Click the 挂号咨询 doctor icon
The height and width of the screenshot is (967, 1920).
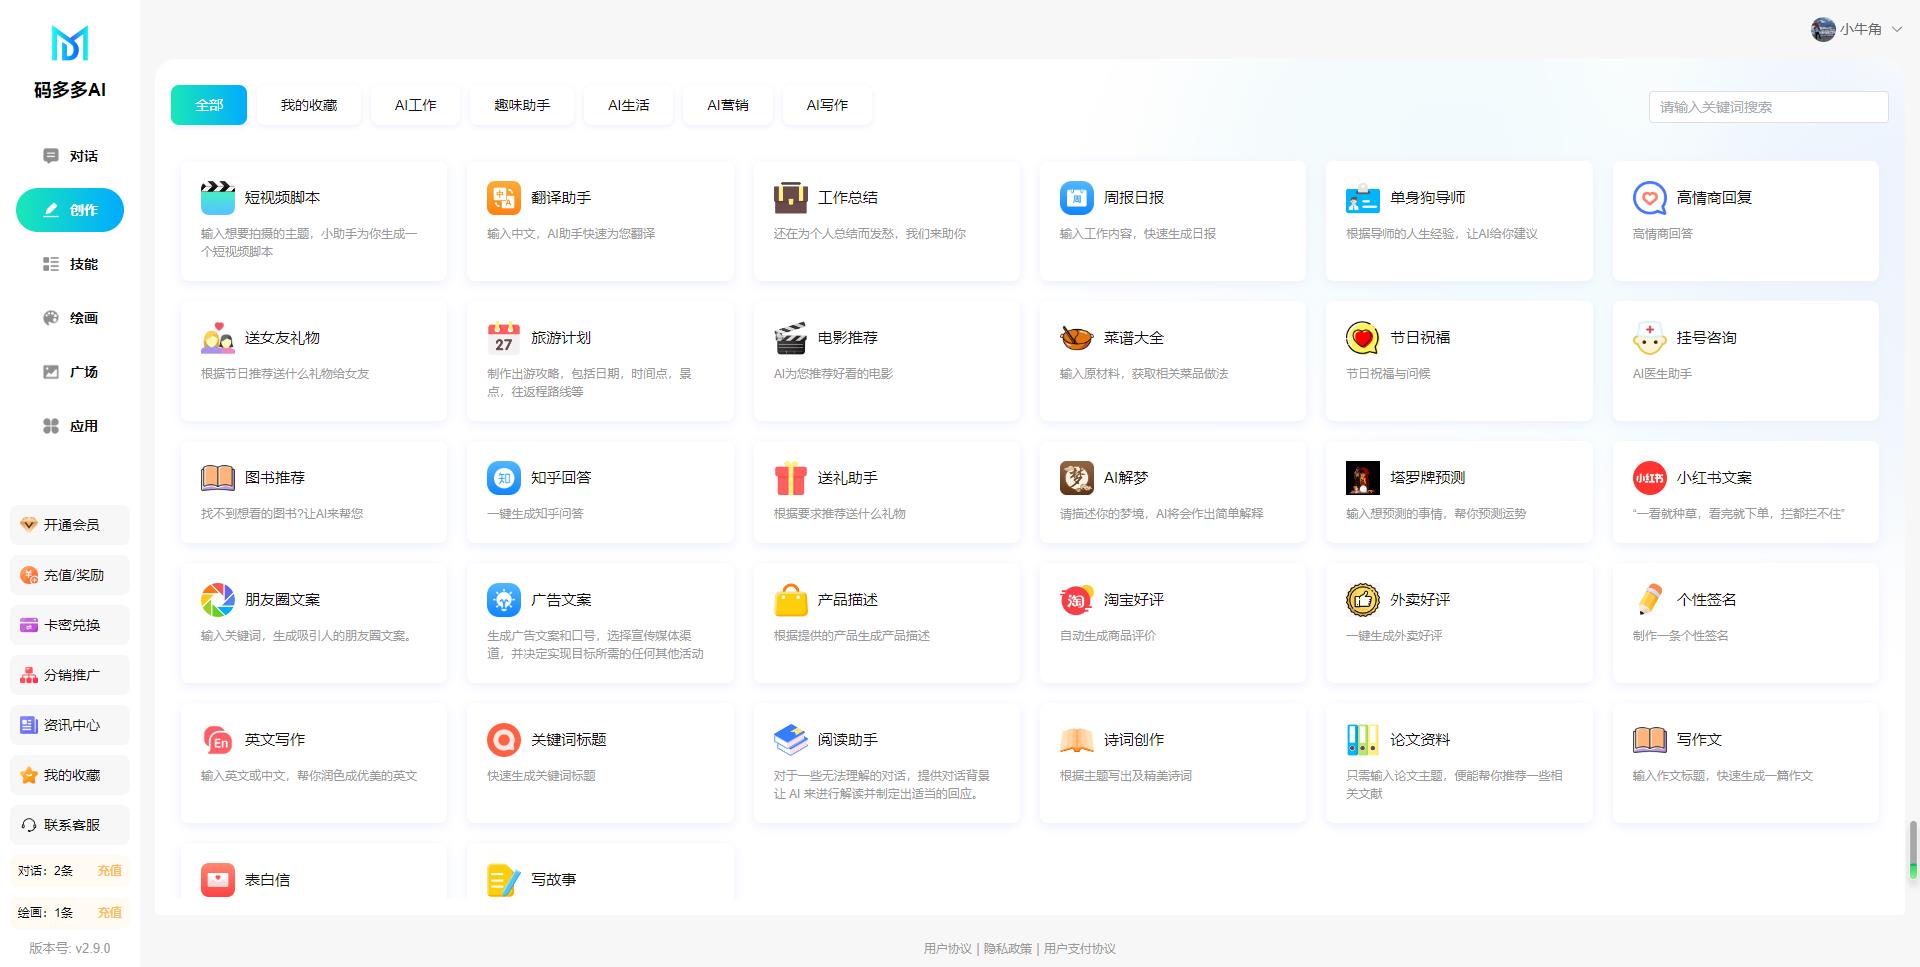[x=1649, y=338]
